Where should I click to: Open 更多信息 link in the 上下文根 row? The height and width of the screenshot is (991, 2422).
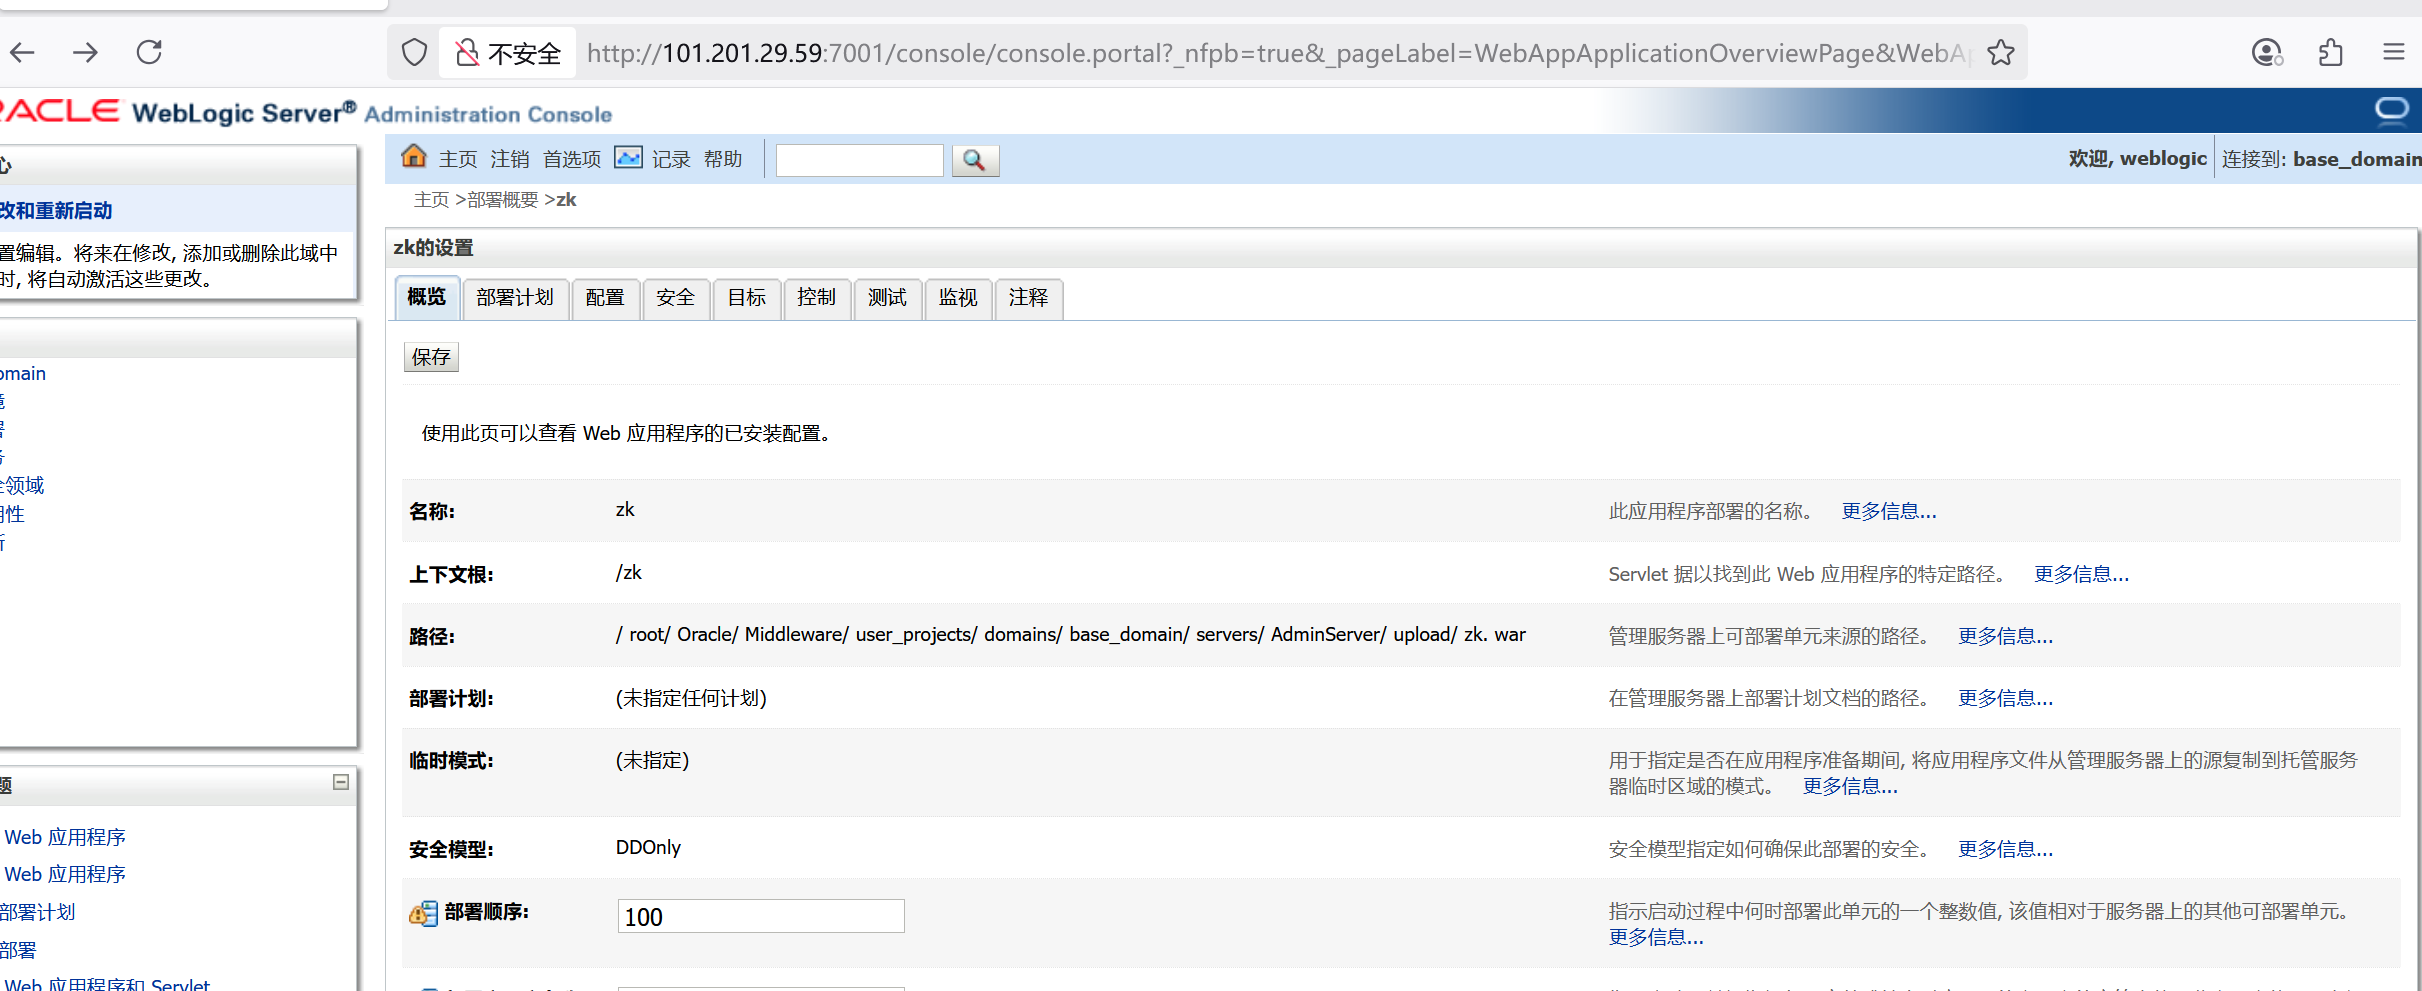[x=2081, y=574]
